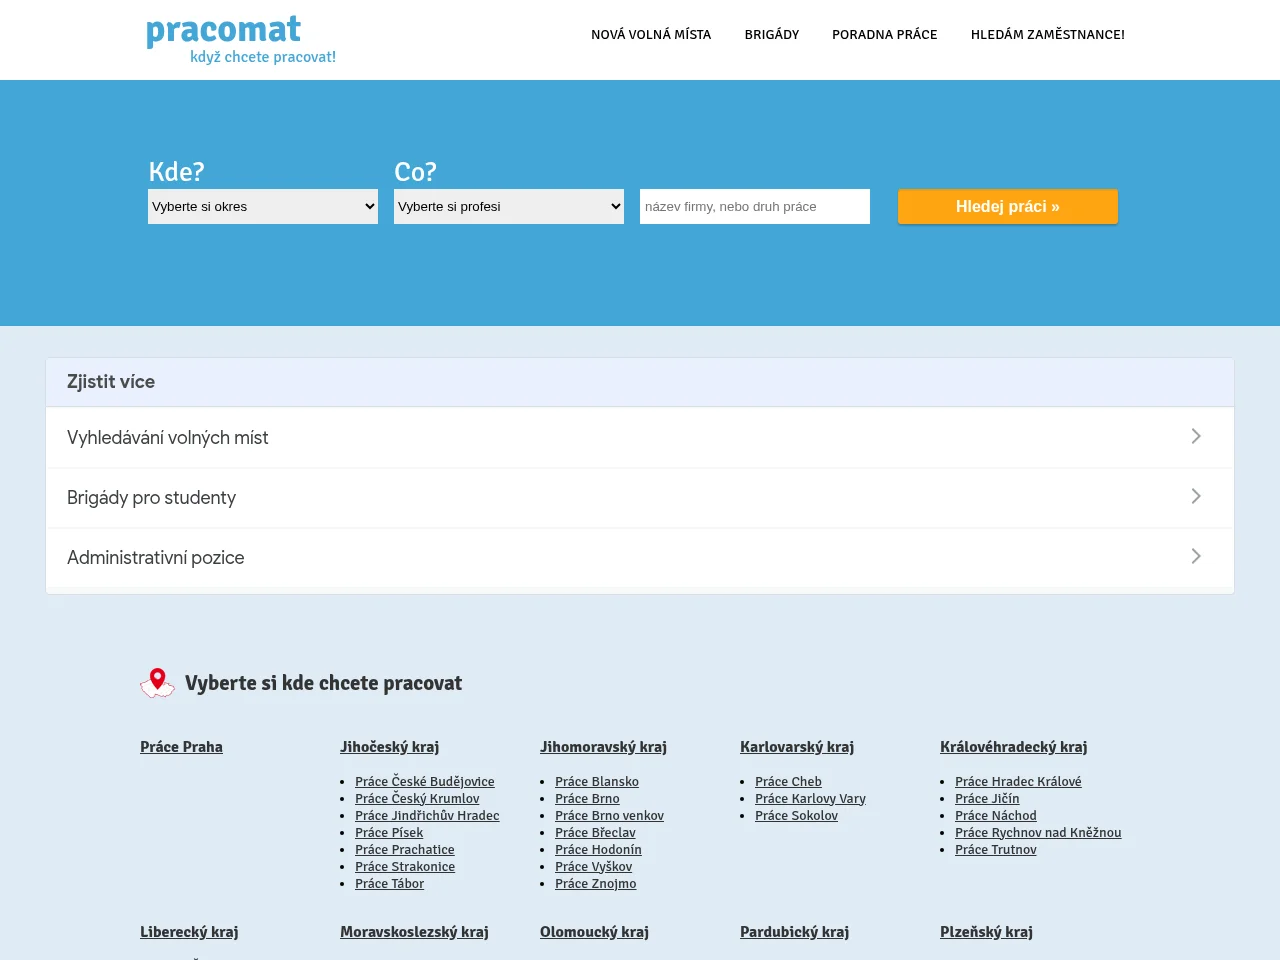Viewport: 1280px width, 960px height.
Task: Select the Práce Vyškov link
Action: (x=593, y=867)
